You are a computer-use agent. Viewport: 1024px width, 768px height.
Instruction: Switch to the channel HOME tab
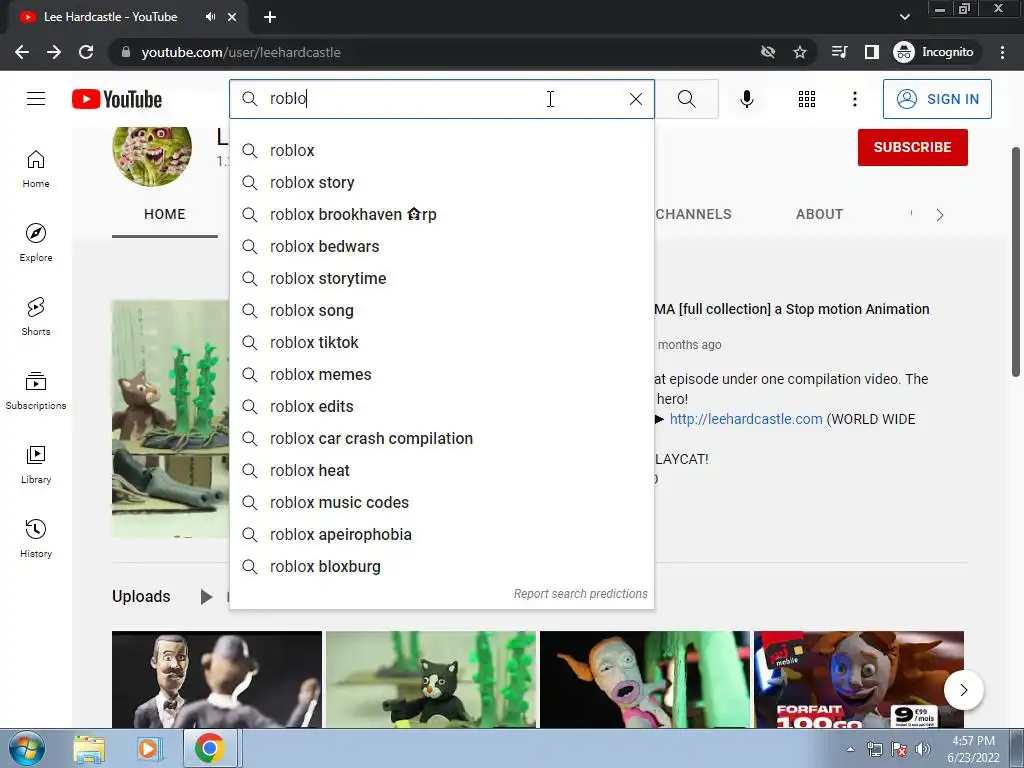(165, 214)
